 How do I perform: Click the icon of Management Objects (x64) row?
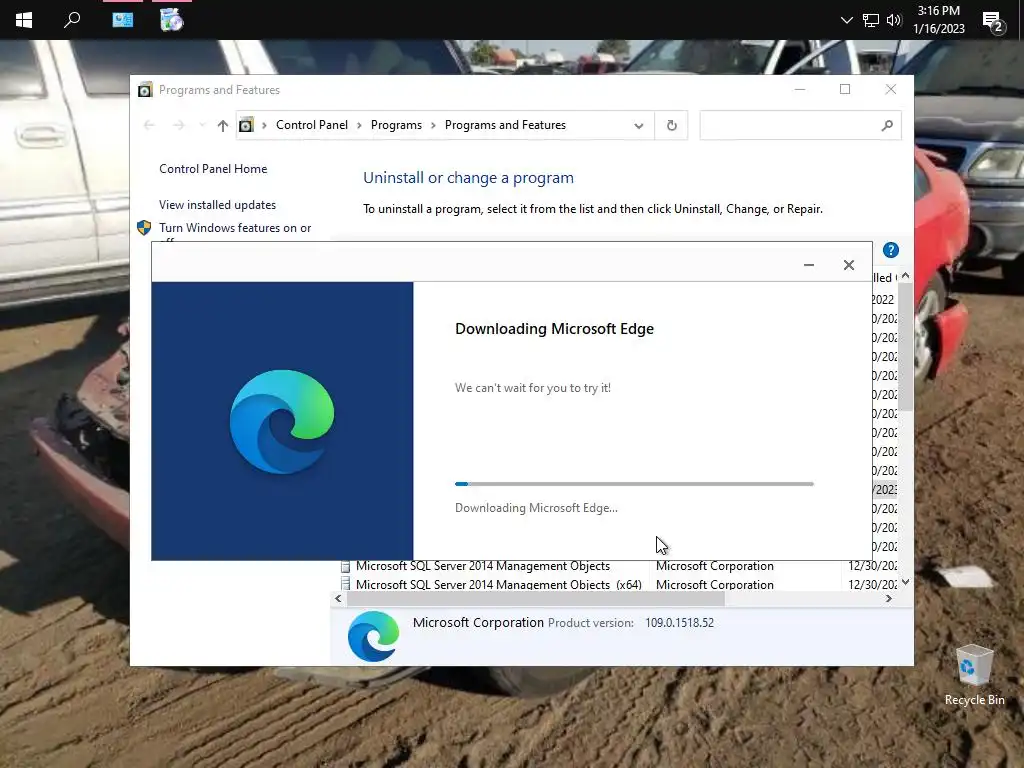(x=345, y=584)
